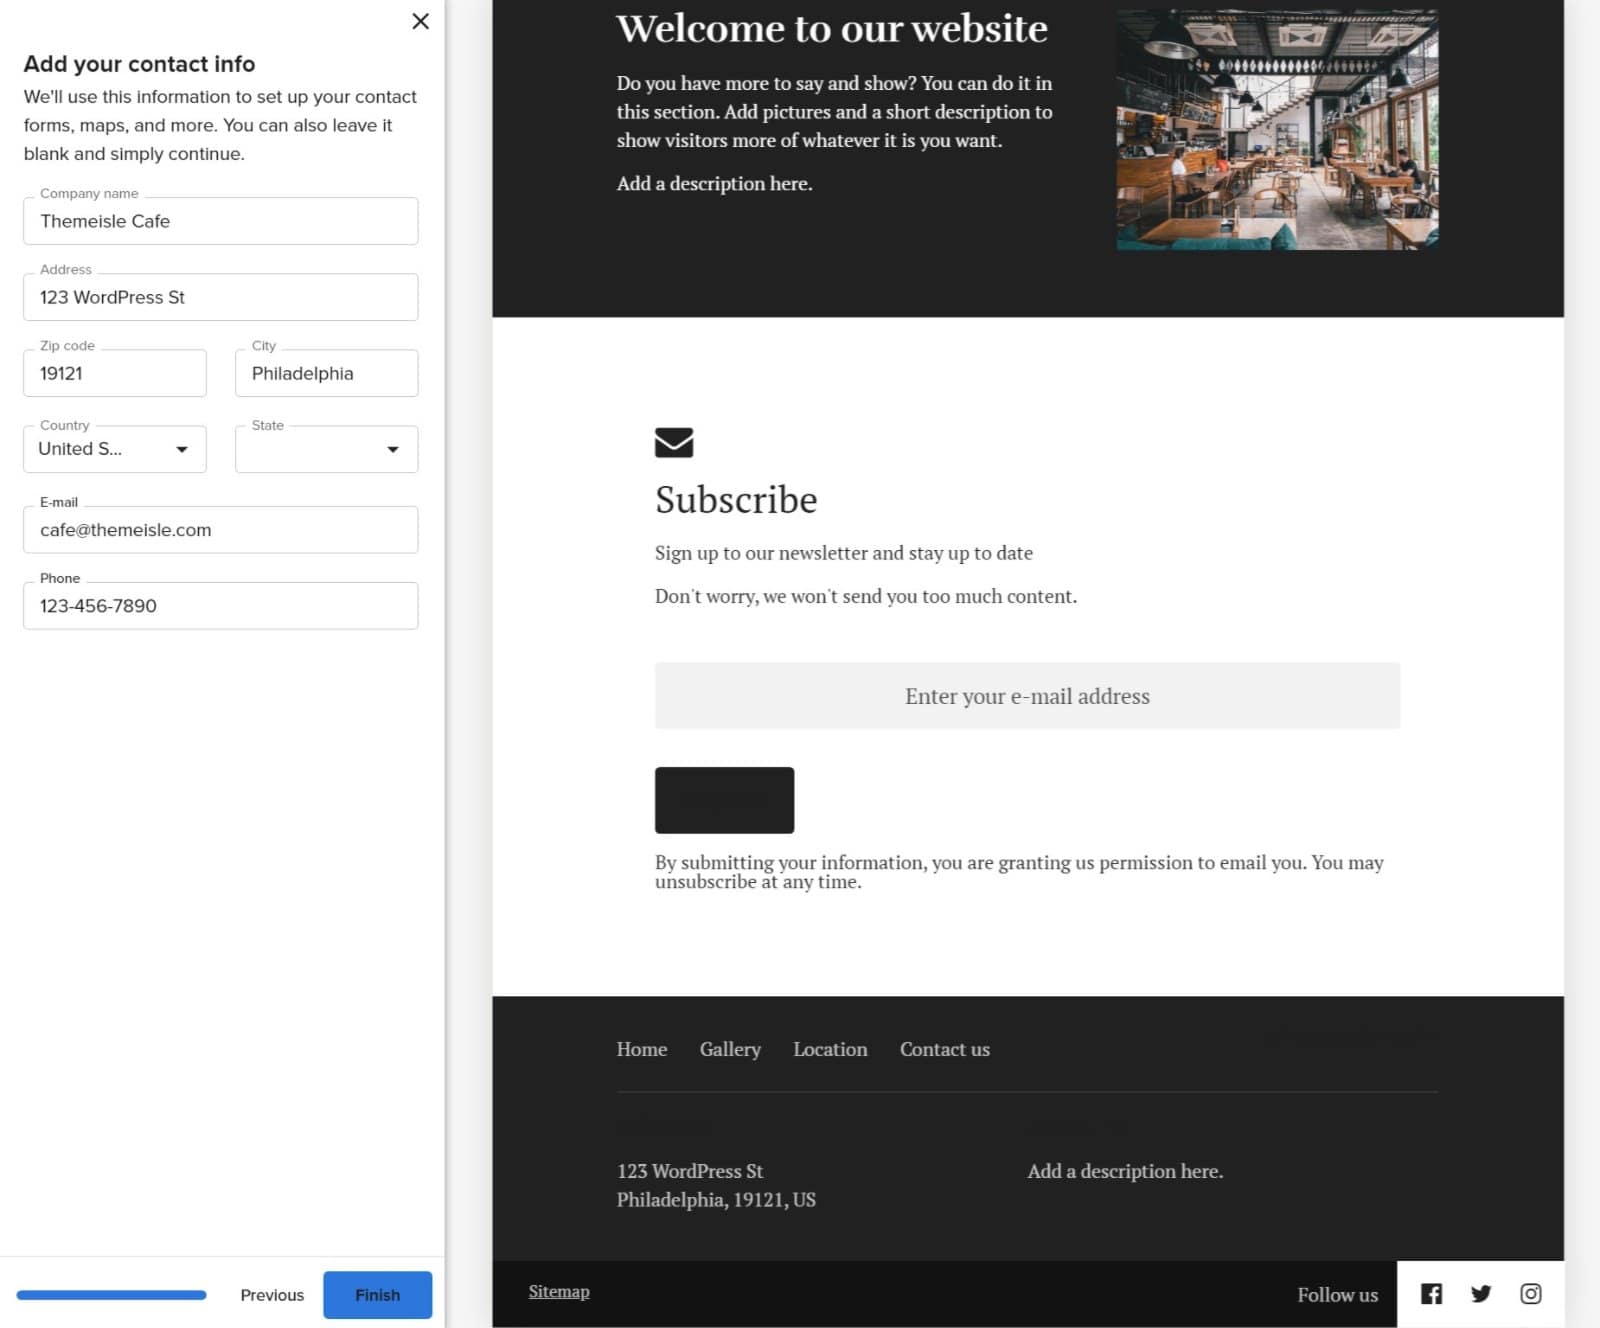Go back with the Previous button
The height and width of the screenshot is (1328, 1600).
point(271,1294)
